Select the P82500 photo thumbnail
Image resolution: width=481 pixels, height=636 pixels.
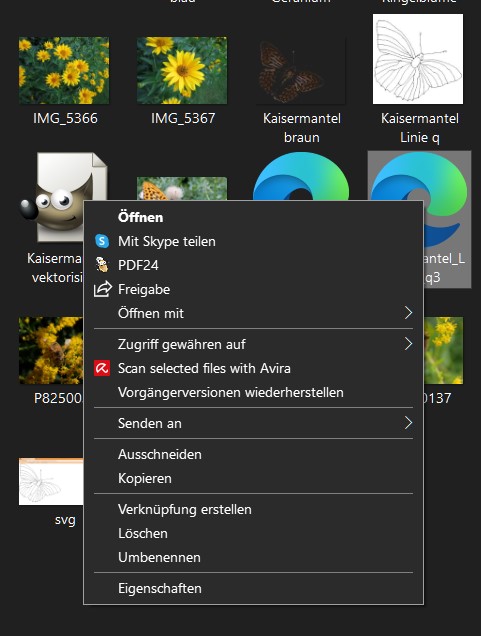[x=51, y=350]
